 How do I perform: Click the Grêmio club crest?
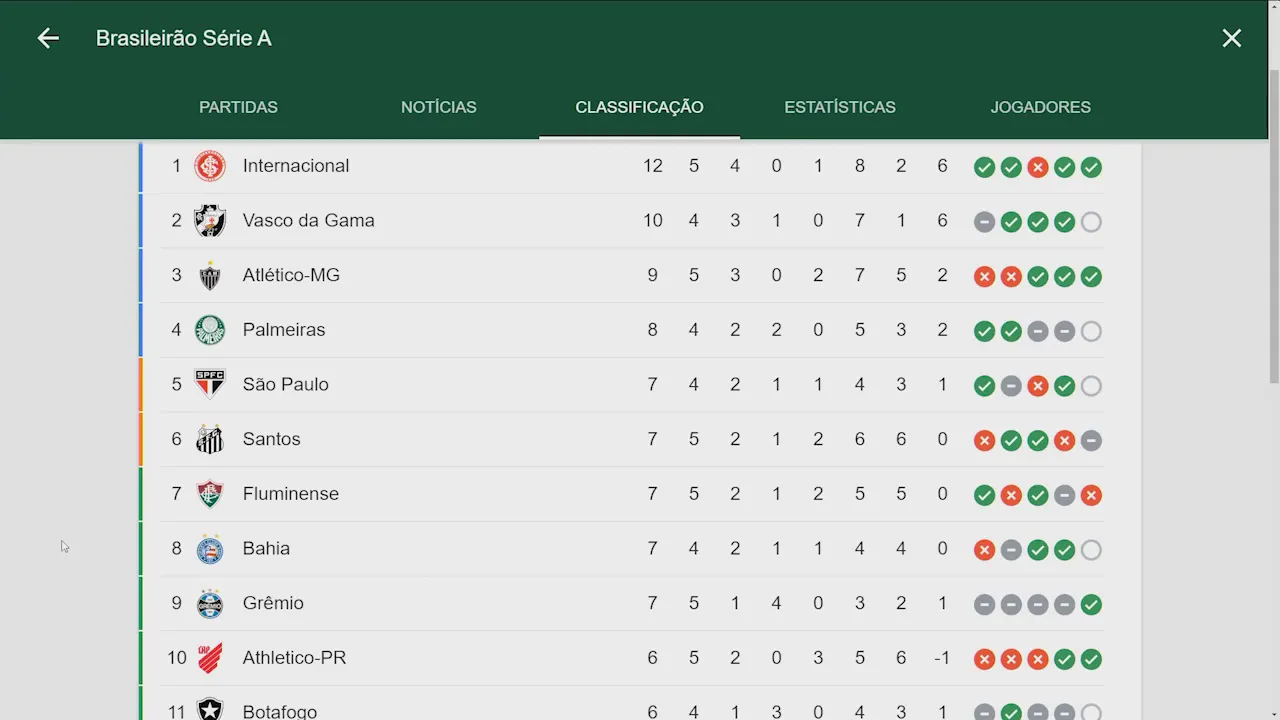click(x=210, y=603)
